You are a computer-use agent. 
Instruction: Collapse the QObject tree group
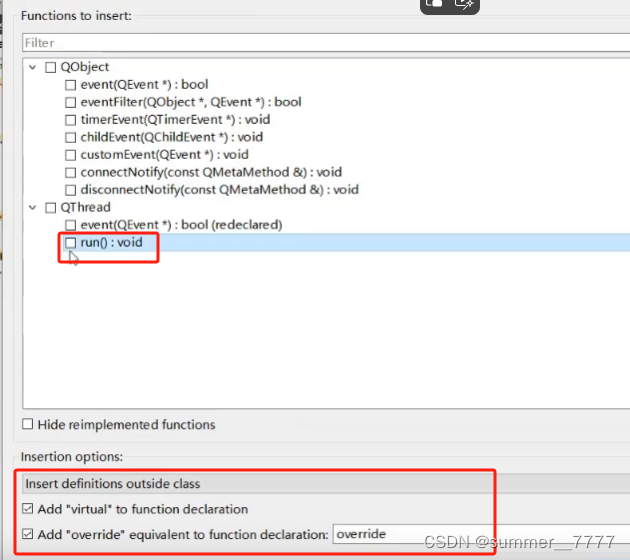[x=33, y=67]
